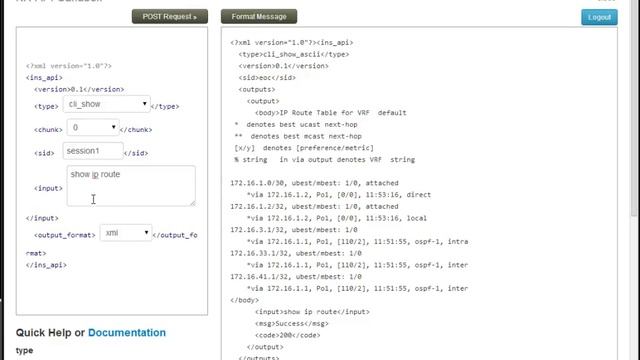Click the ospf-1, intra route line
Image resolution: width=640 pixels, height=360 pixels.
tap(358, 242)
